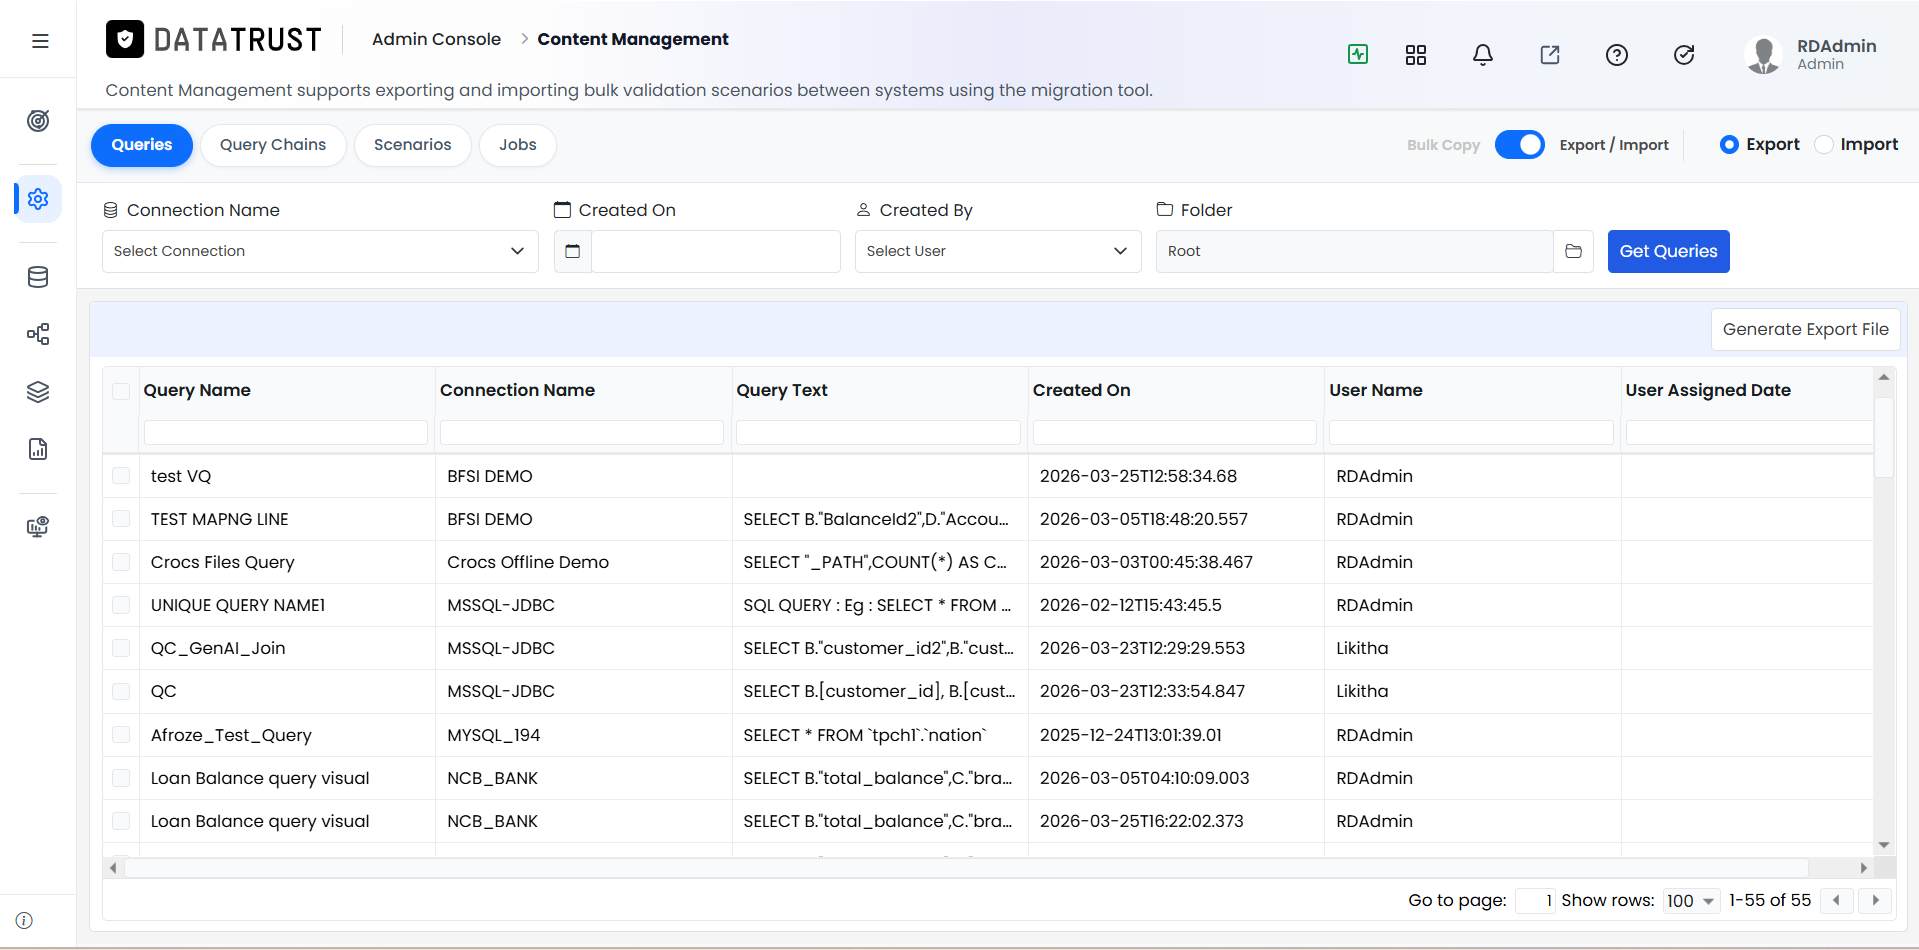Check the box for TEST MAPNG LINE row
1919x950 pixels.
121,519
